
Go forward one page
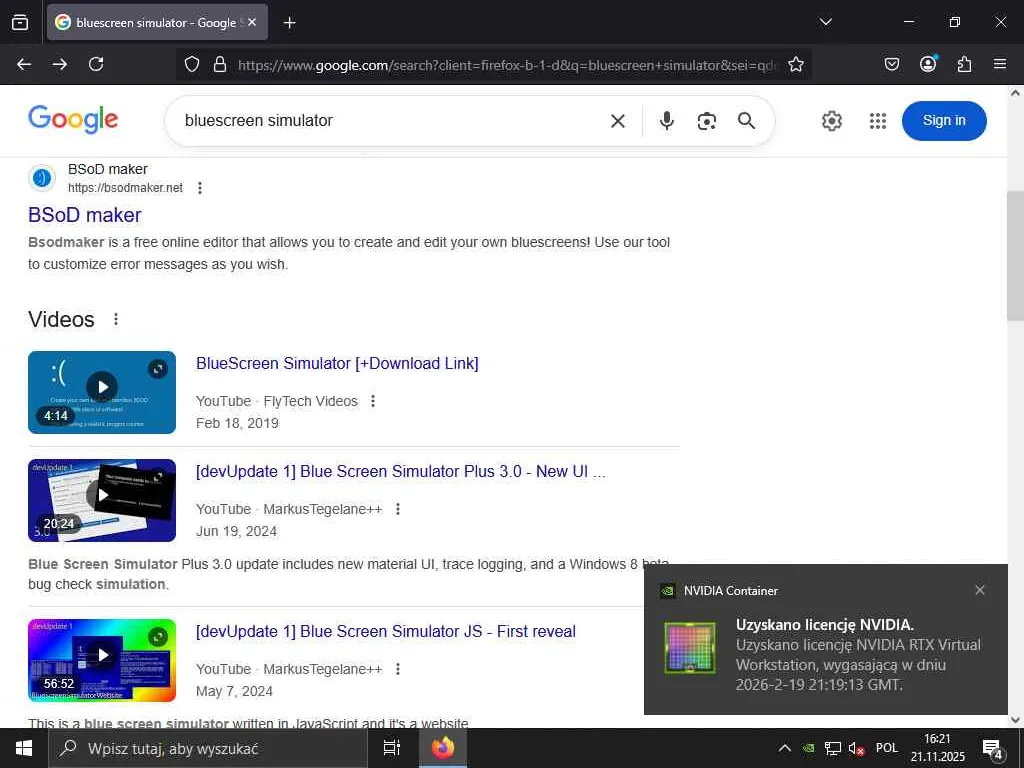tap(60, 64)
